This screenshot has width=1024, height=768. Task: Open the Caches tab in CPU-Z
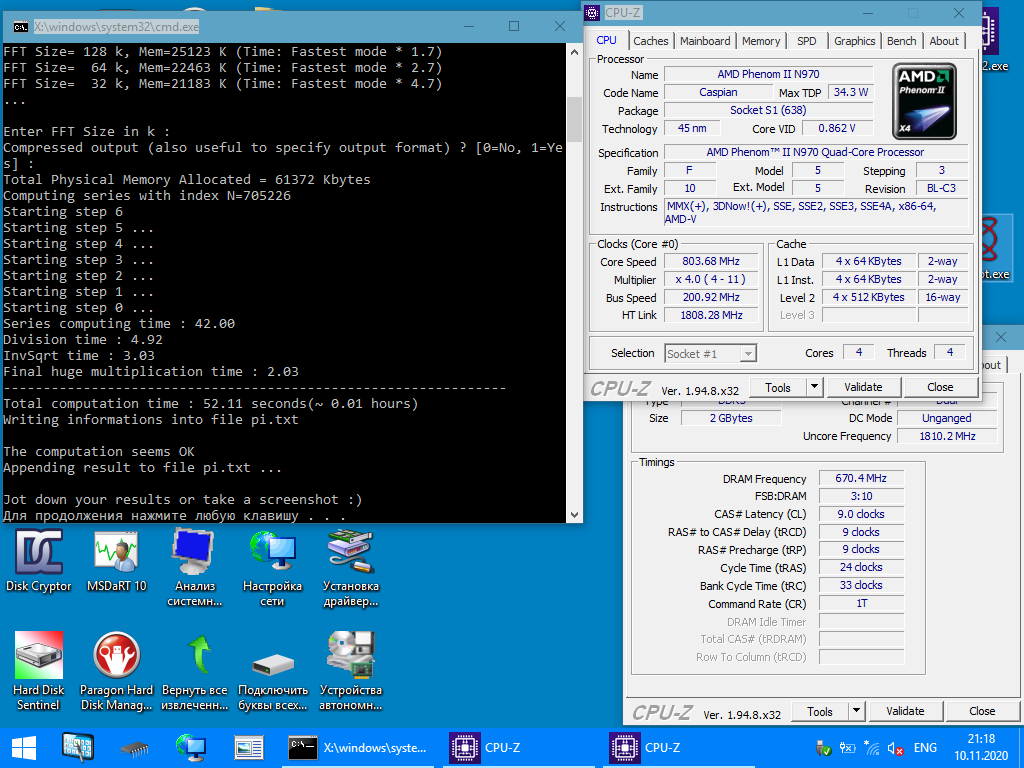point(650,41)
